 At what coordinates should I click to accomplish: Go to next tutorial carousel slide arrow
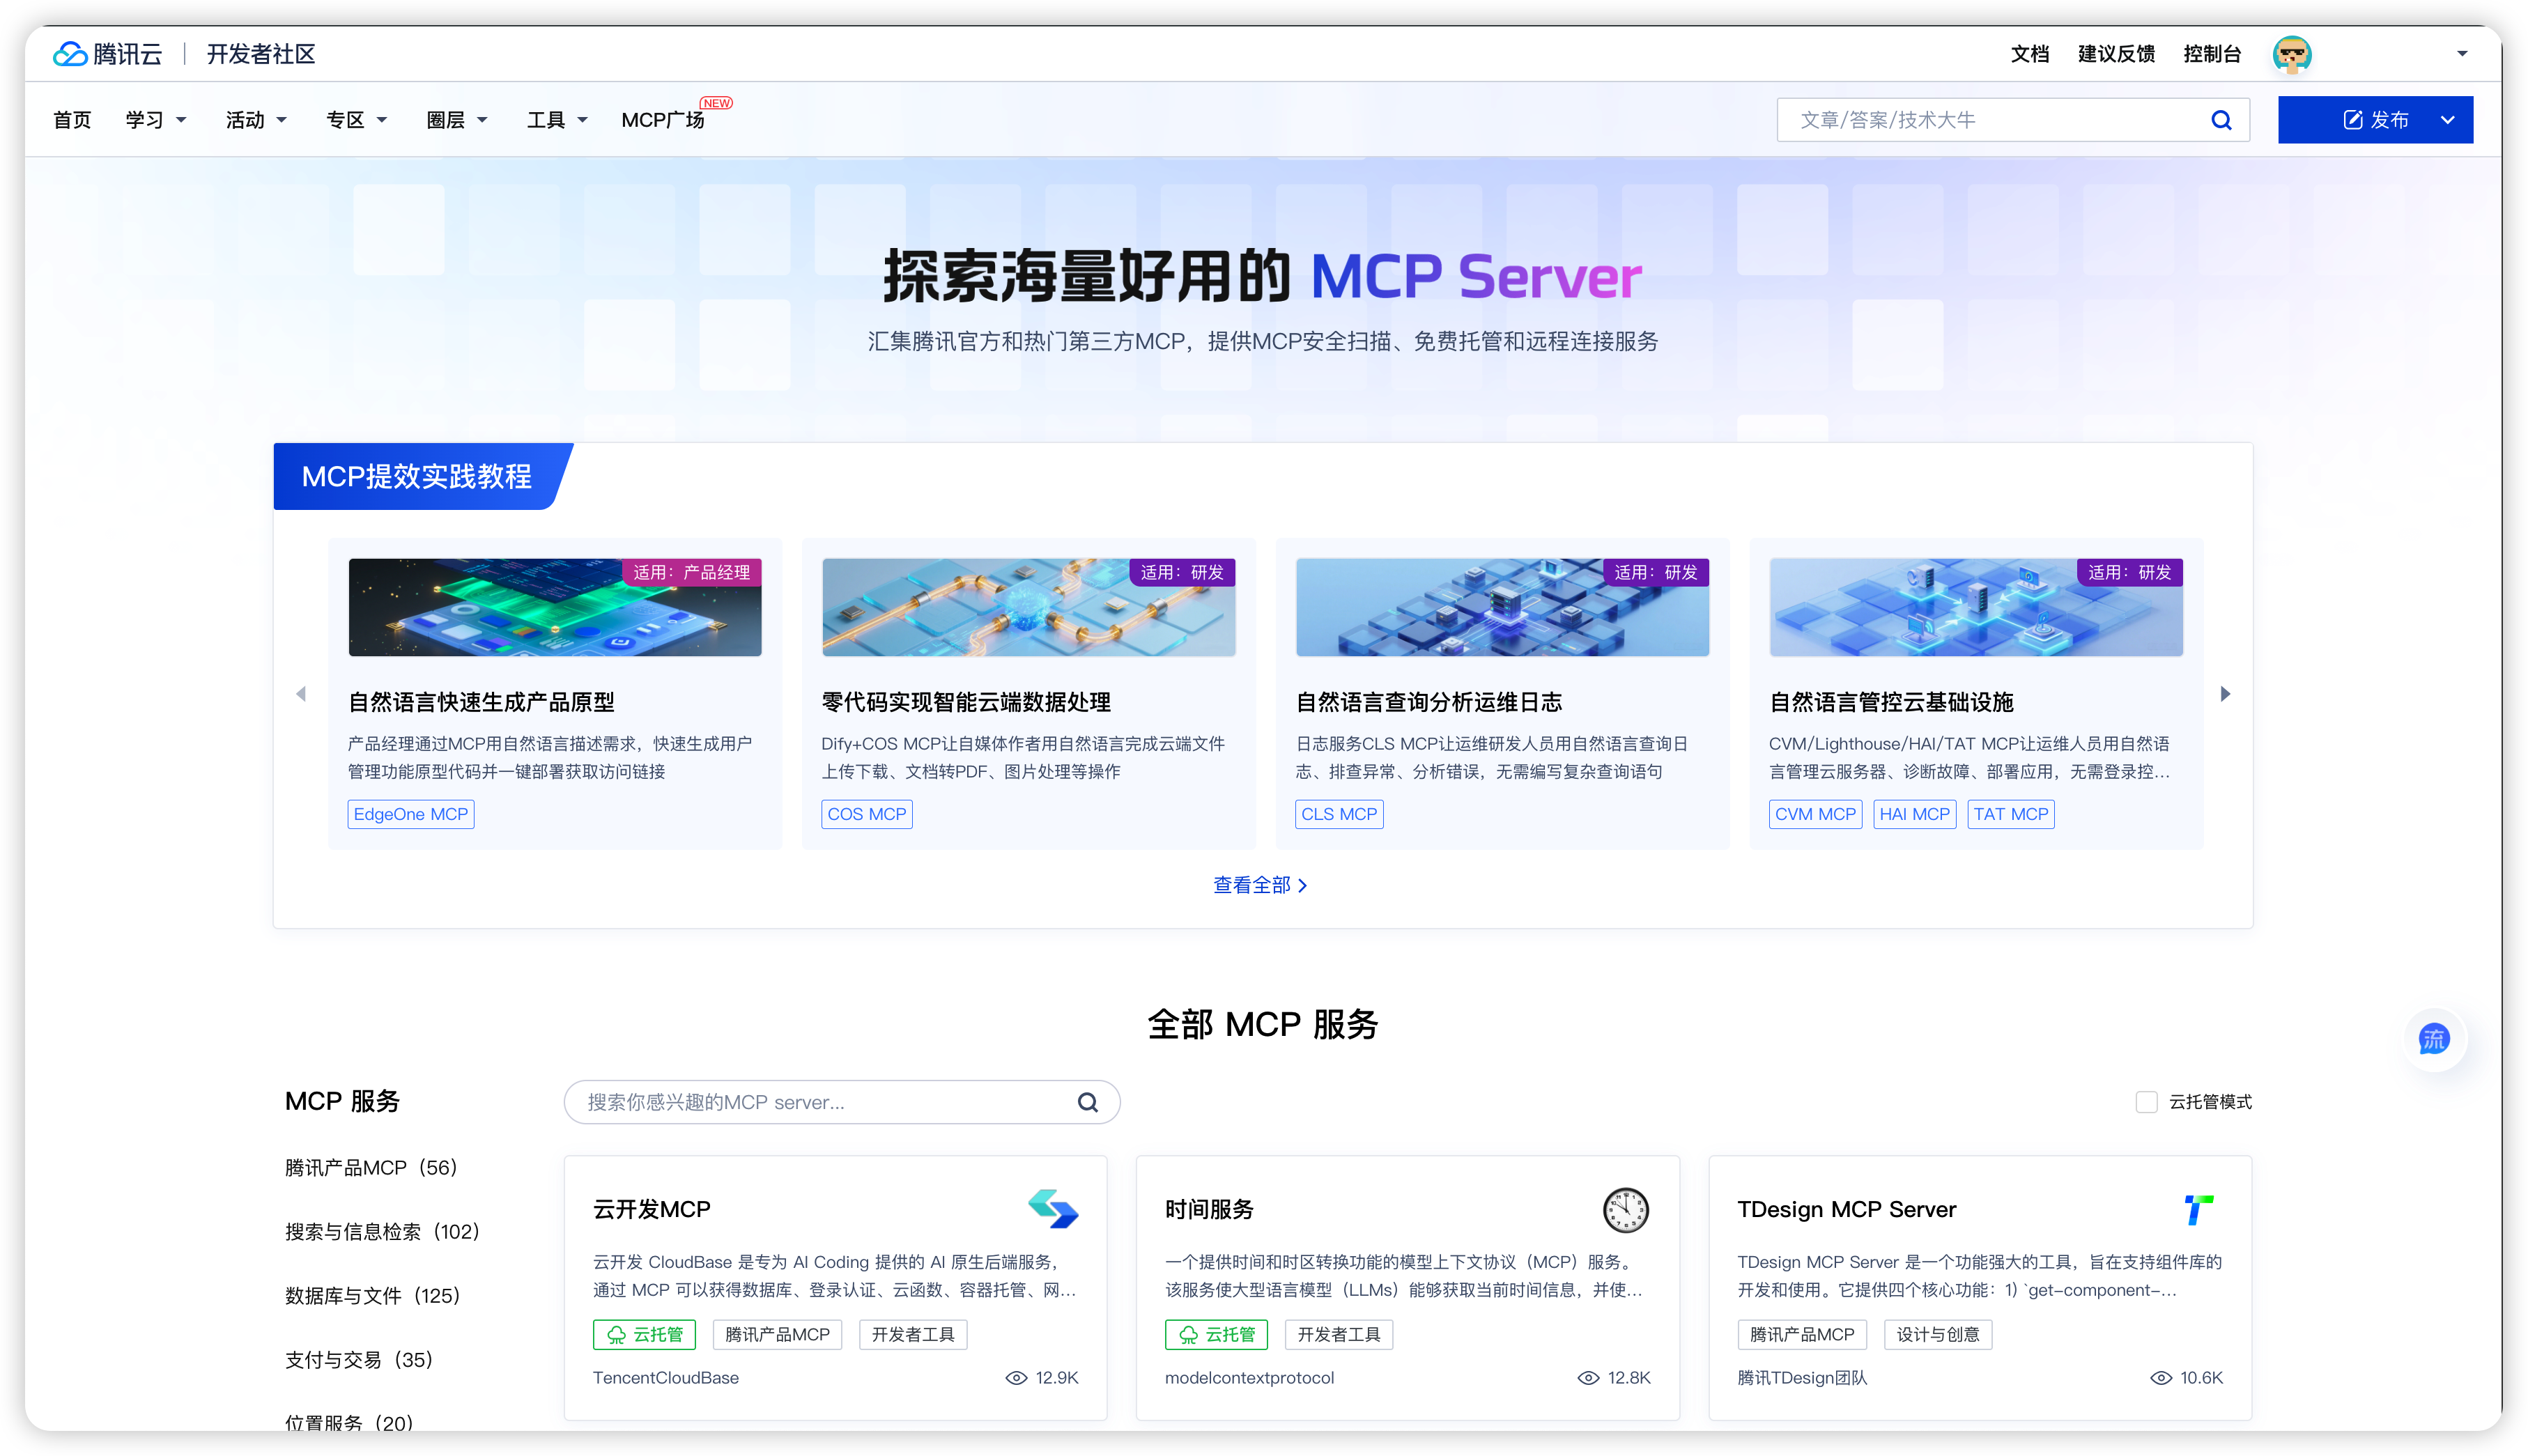pos(2225,694)
